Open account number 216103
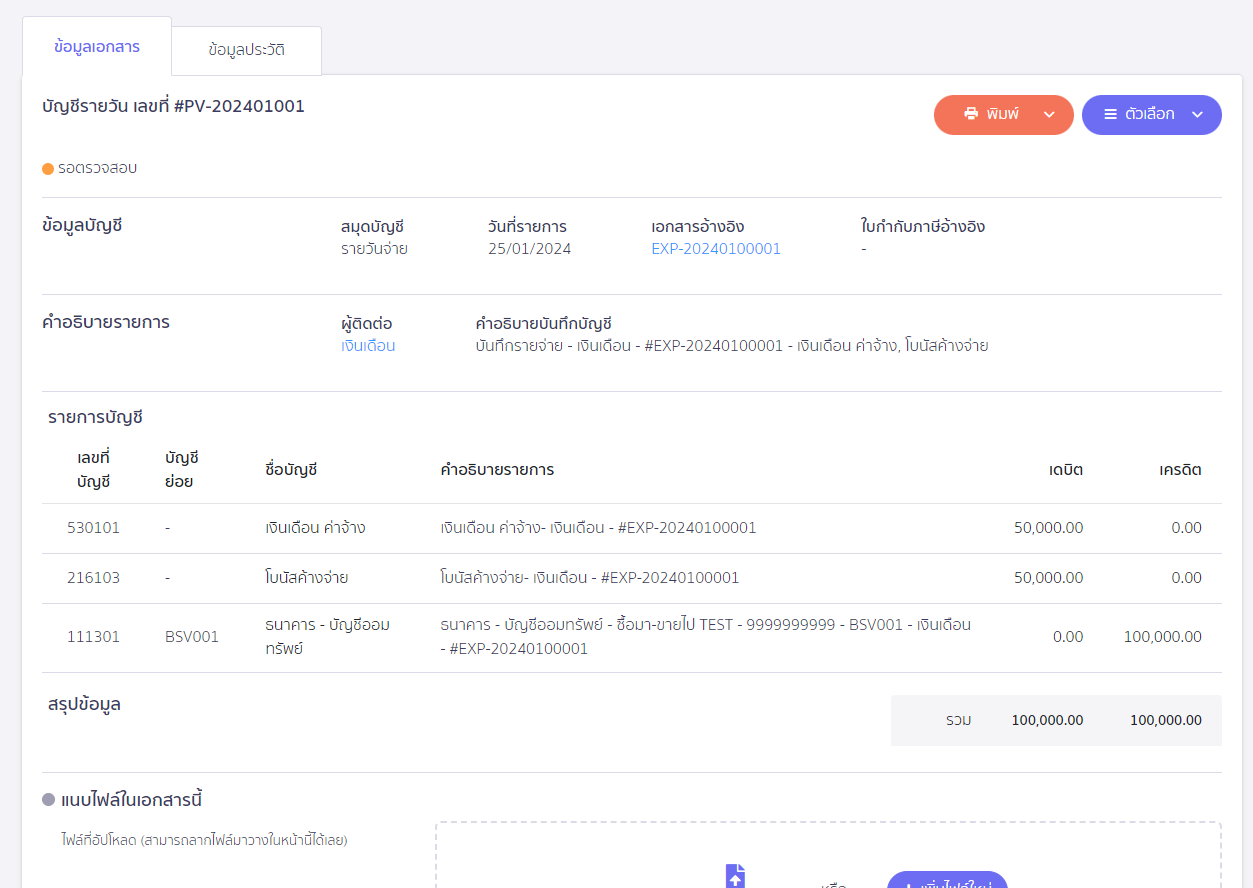 click(93, 578)
